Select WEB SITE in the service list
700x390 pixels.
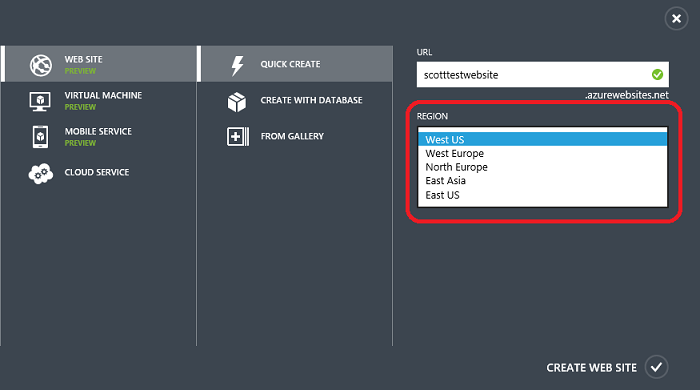[99, 64]
